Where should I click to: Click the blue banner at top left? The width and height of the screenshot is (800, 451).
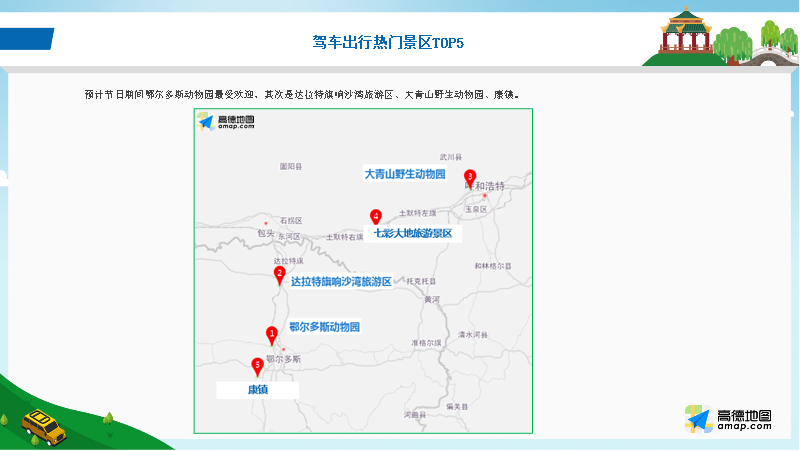26,39
